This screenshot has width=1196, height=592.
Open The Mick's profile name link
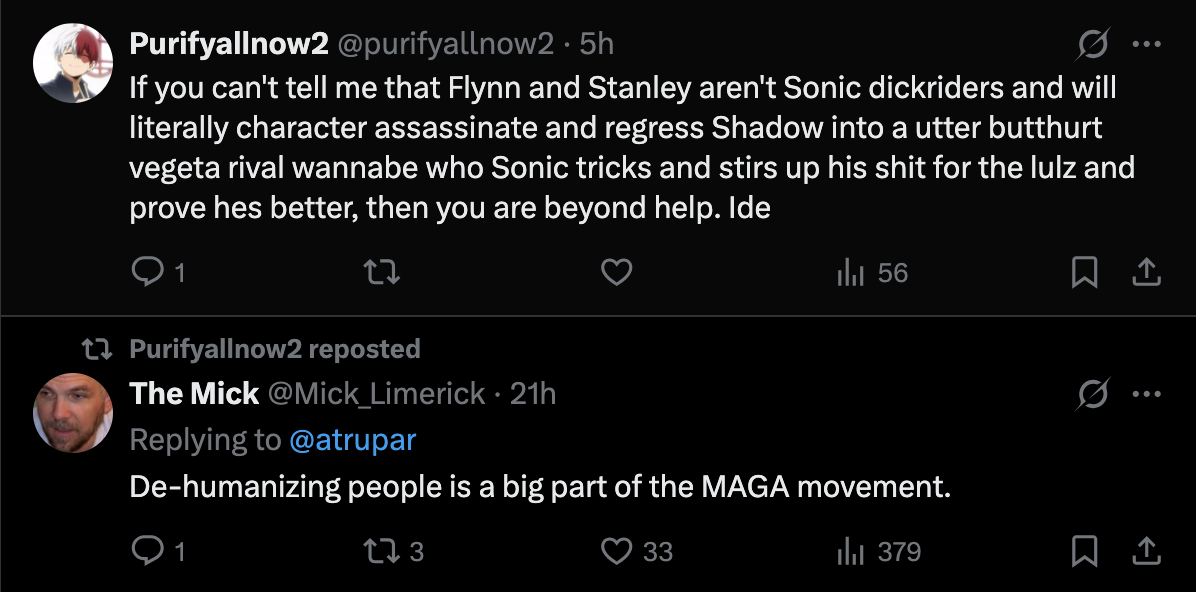[x=194, y=394]
